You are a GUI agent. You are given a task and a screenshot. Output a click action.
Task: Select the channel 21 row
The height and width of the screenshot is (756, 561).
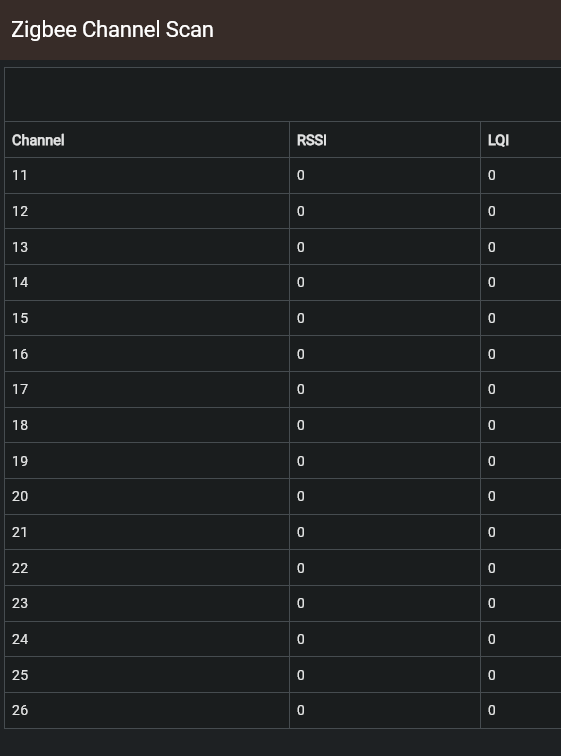click(283, 532)
